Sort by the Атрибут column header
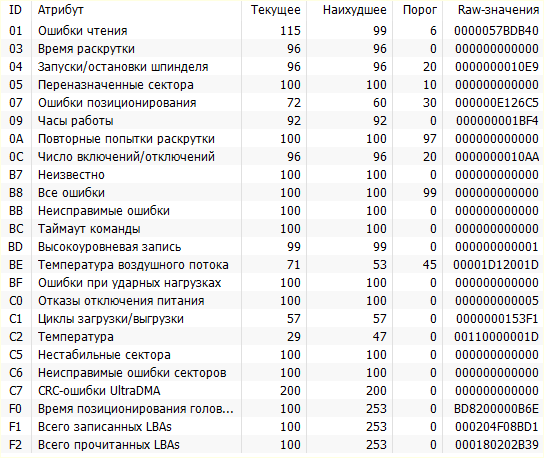The image size is (544, 458). 136,10
